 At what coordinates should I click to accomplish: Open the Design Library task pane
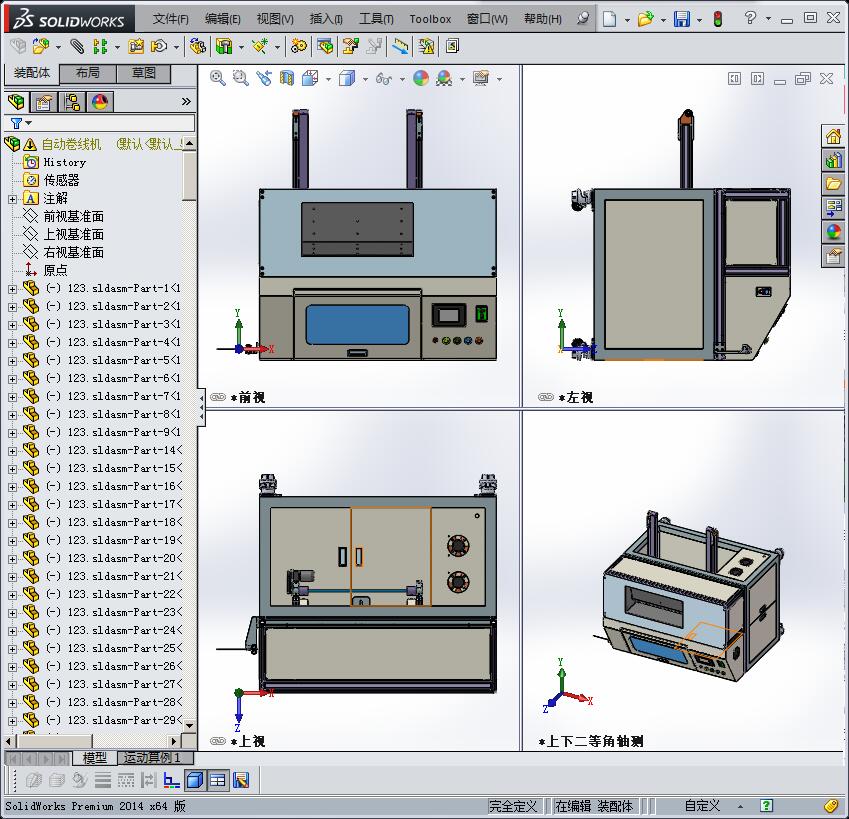[x=836, y=159]
